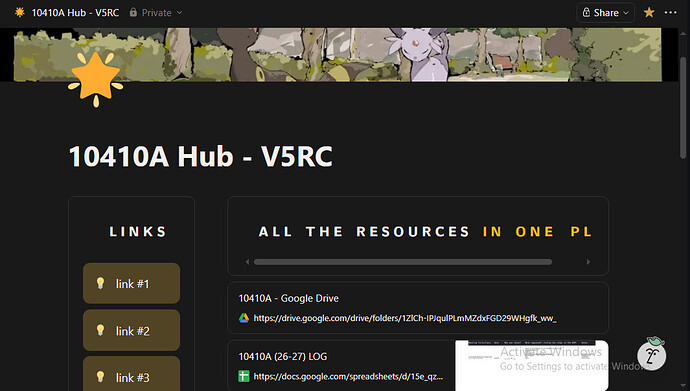The height and width of the screenshot is (391, 690).
Task: Open the three-dot more options menu
Action: click(671, 13)
